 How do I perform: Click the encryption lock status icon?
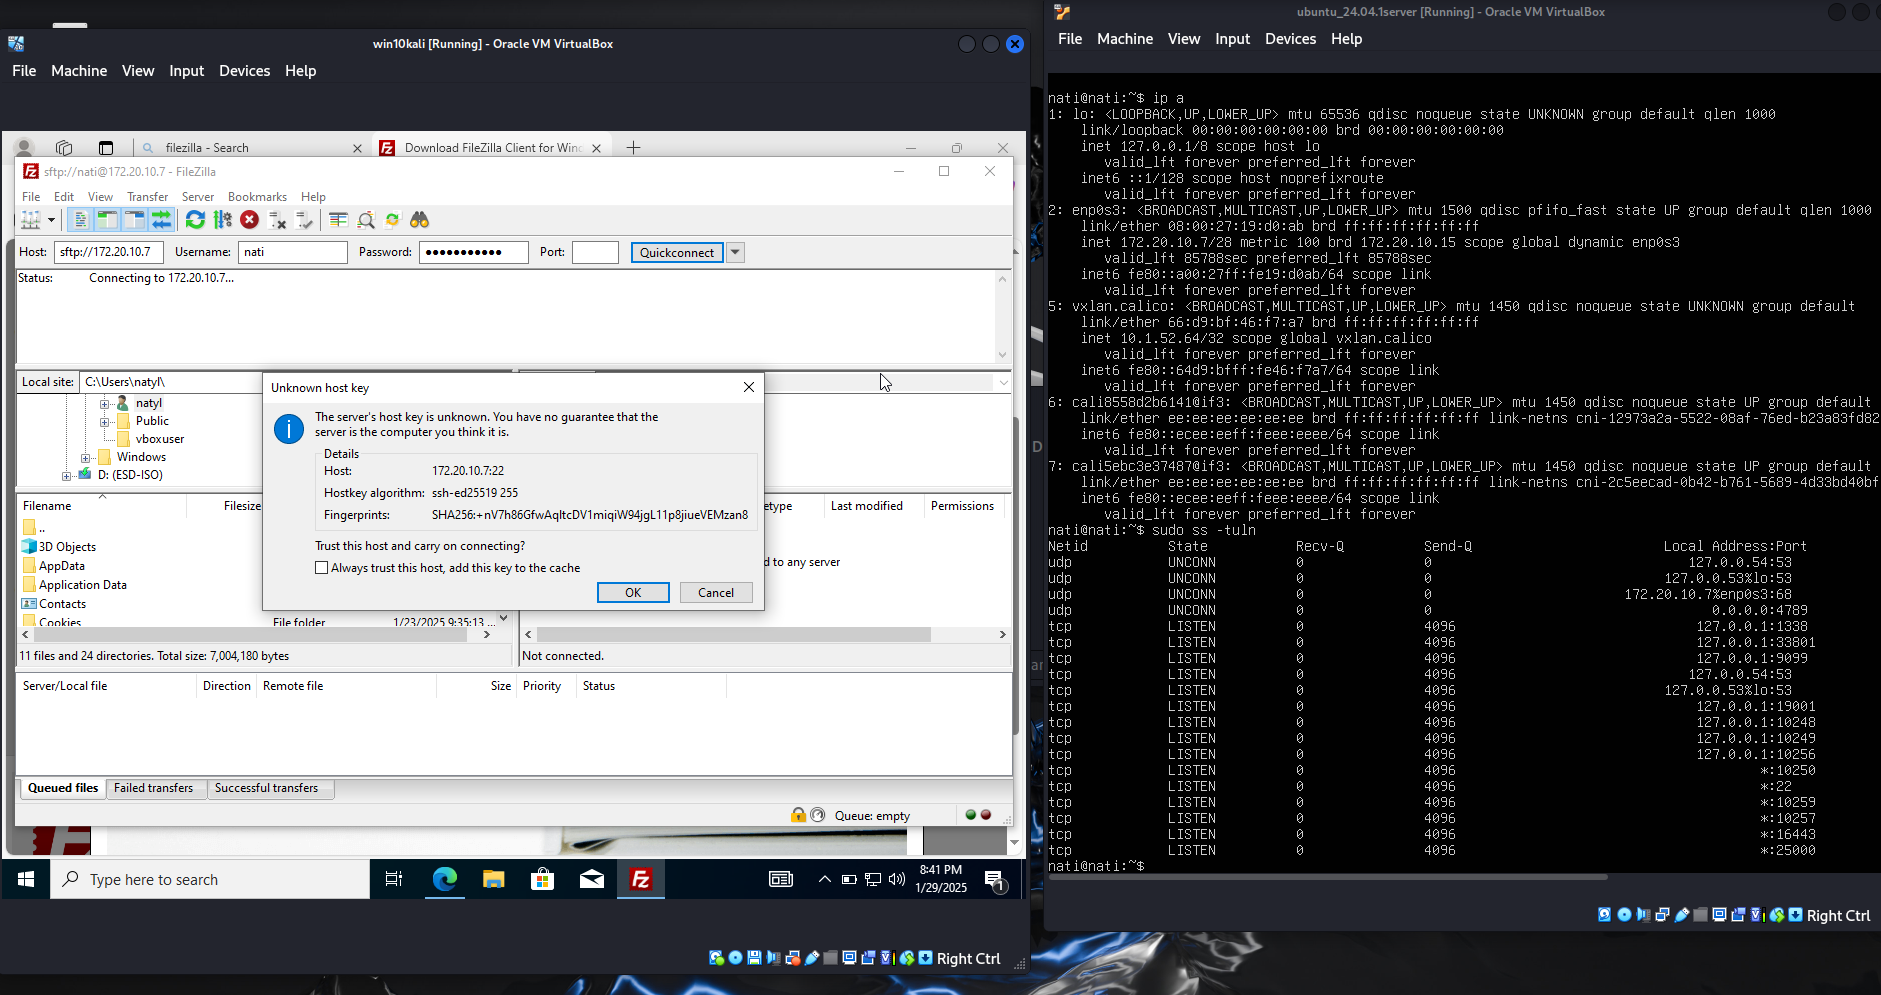coord(798,815)
